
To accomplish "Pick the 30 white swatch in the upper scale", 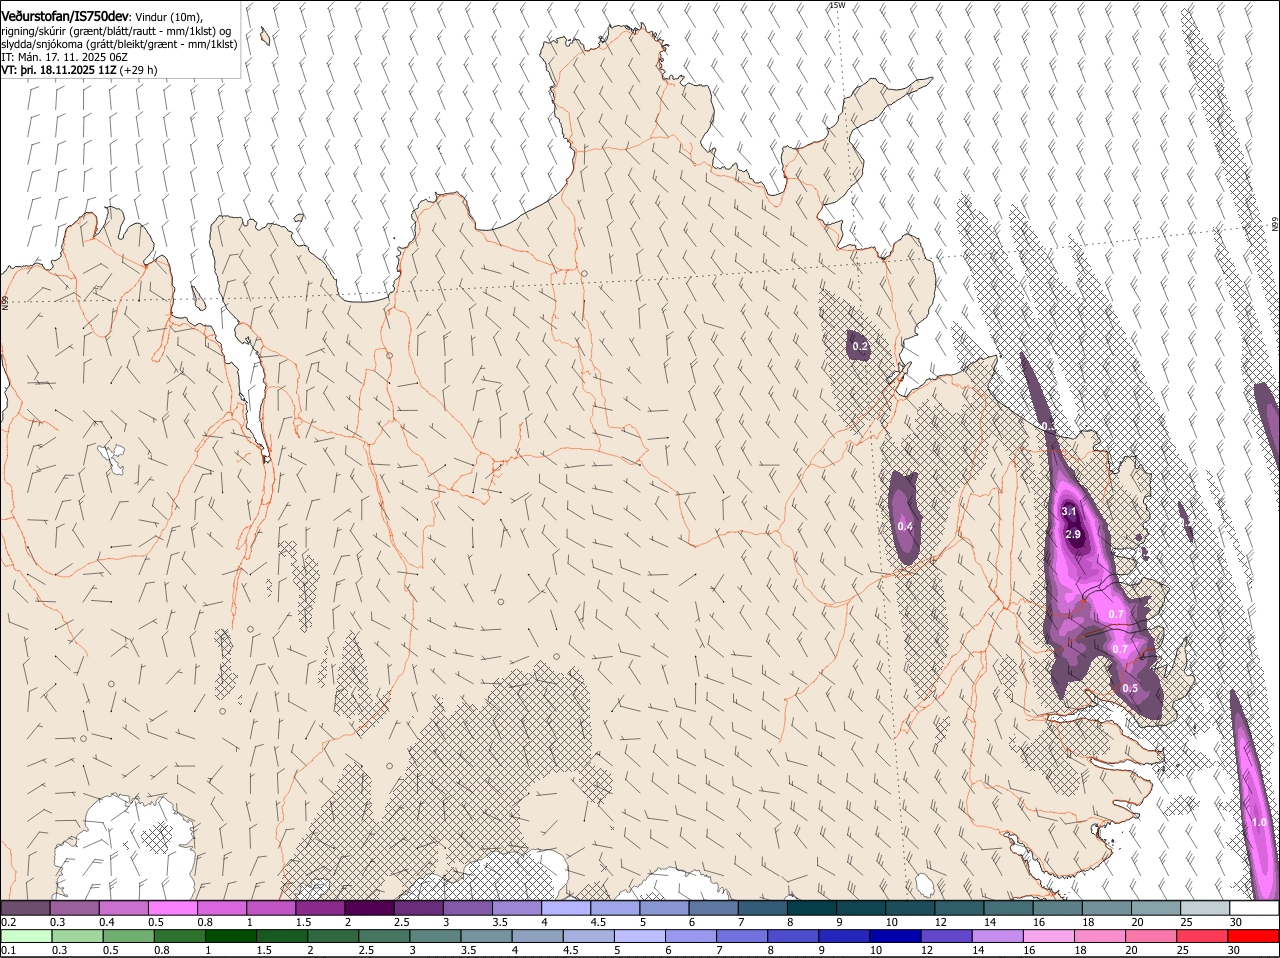I will (1254, 907).
